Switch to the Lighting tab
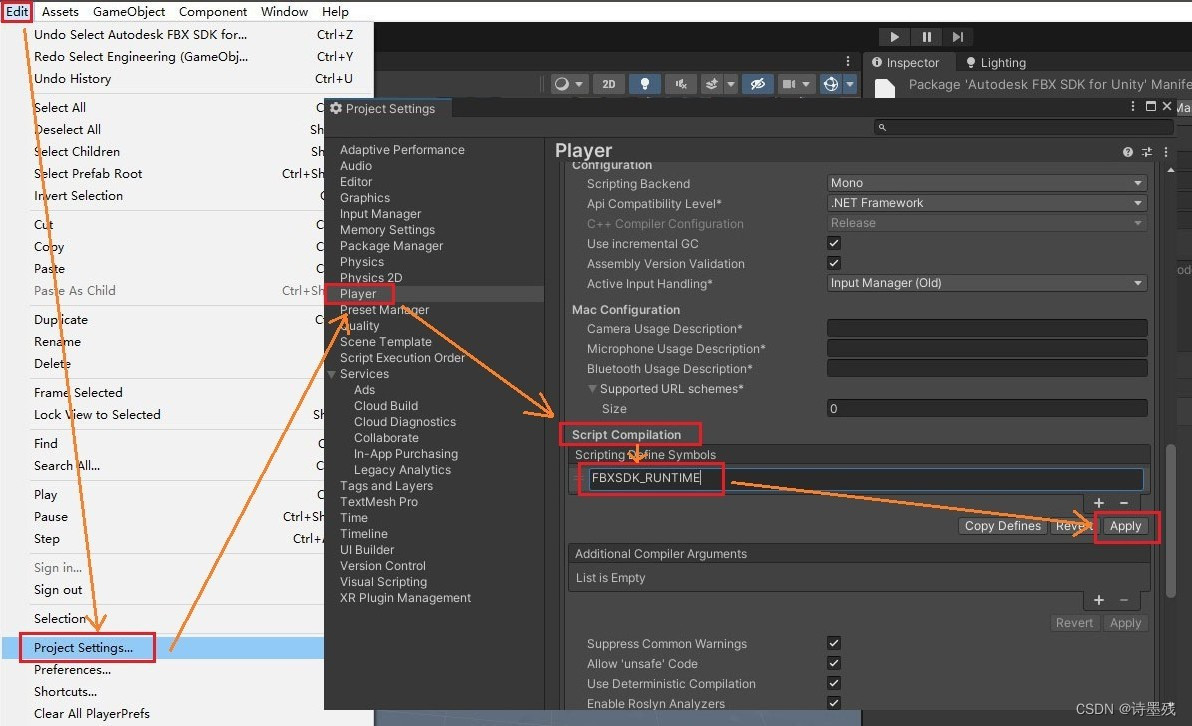Screen dimensions: 1192x726 (996, 62)
